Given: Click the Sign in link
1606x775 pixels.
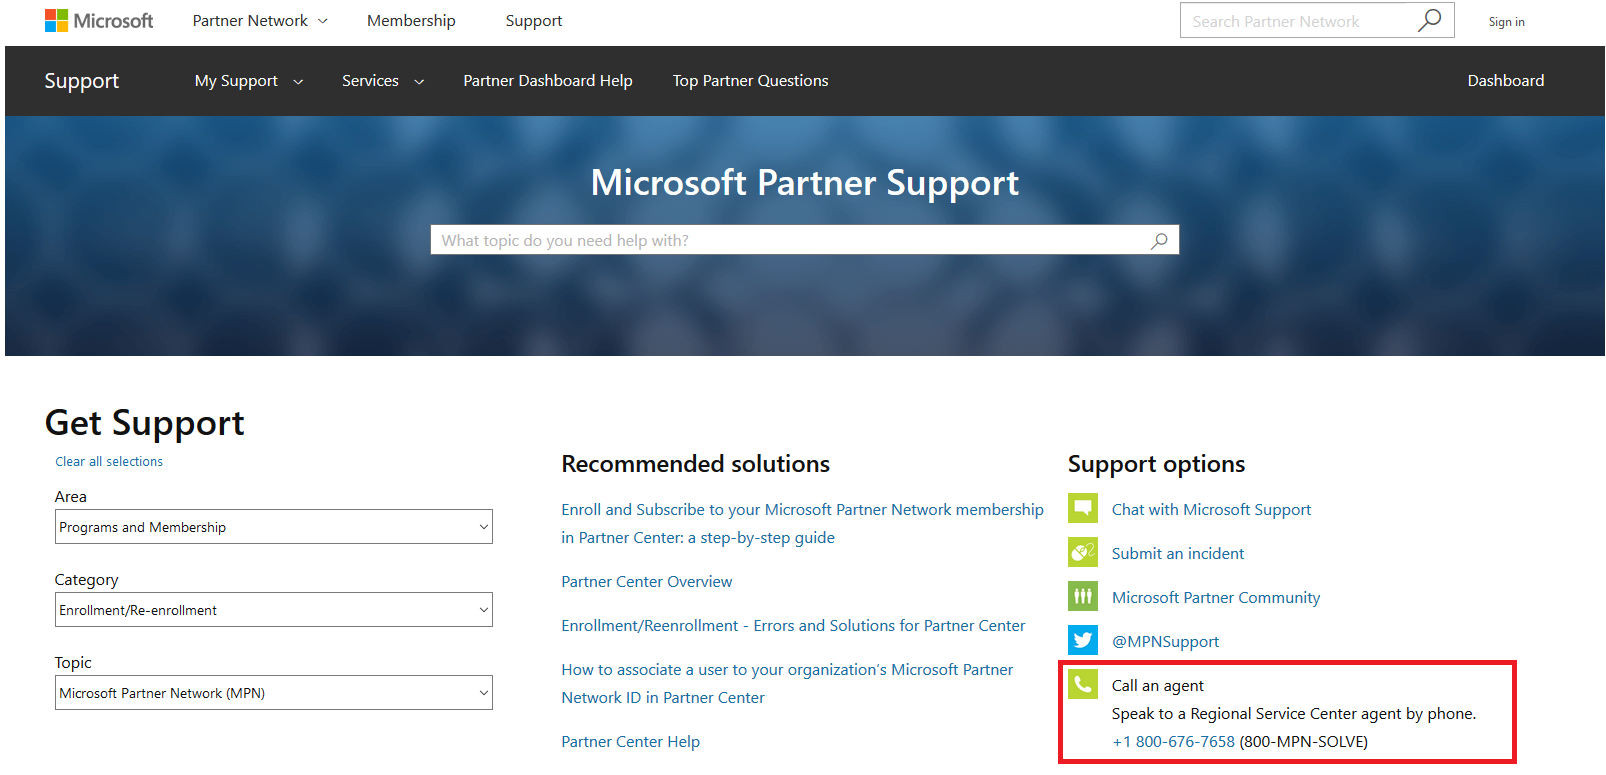Looking at the screenshot, I should 1506,22.
